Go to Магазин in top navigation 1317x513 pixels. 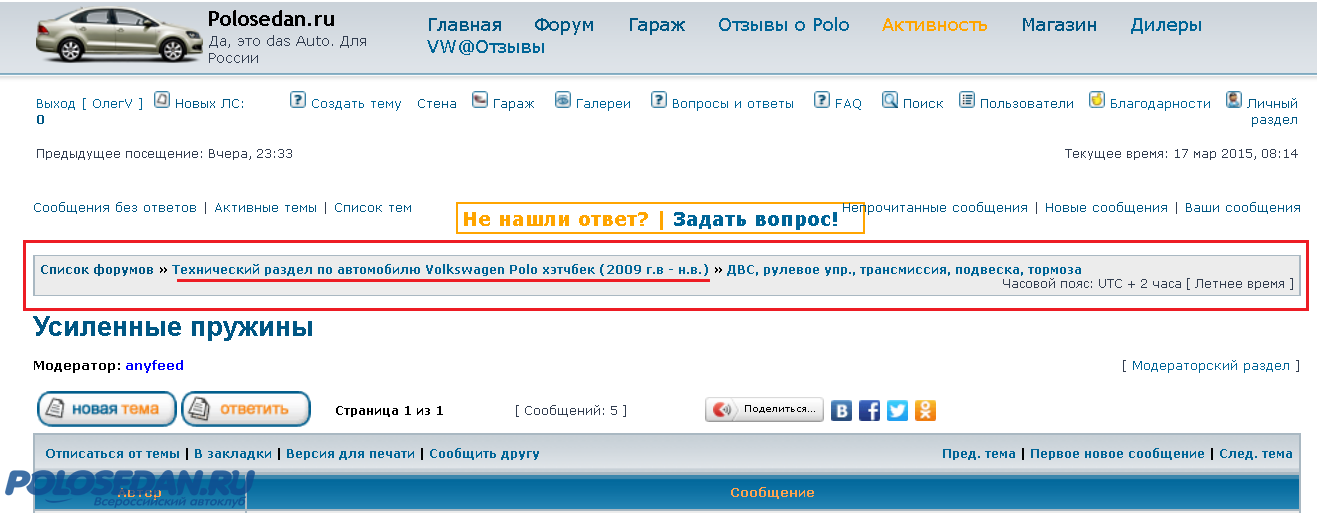(1059, 25)
